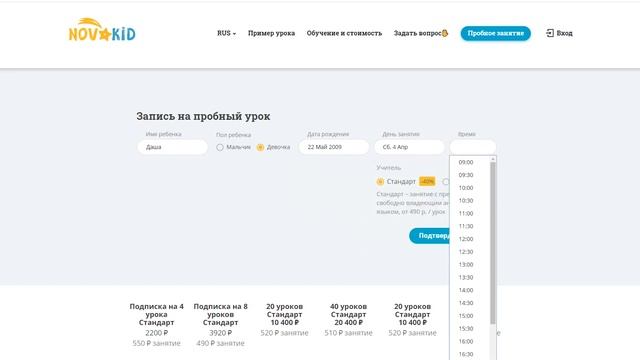Click the time list scroll-up arrow
Image resolution: width=640 pixels, height=360 pixels.
point(493,159)
